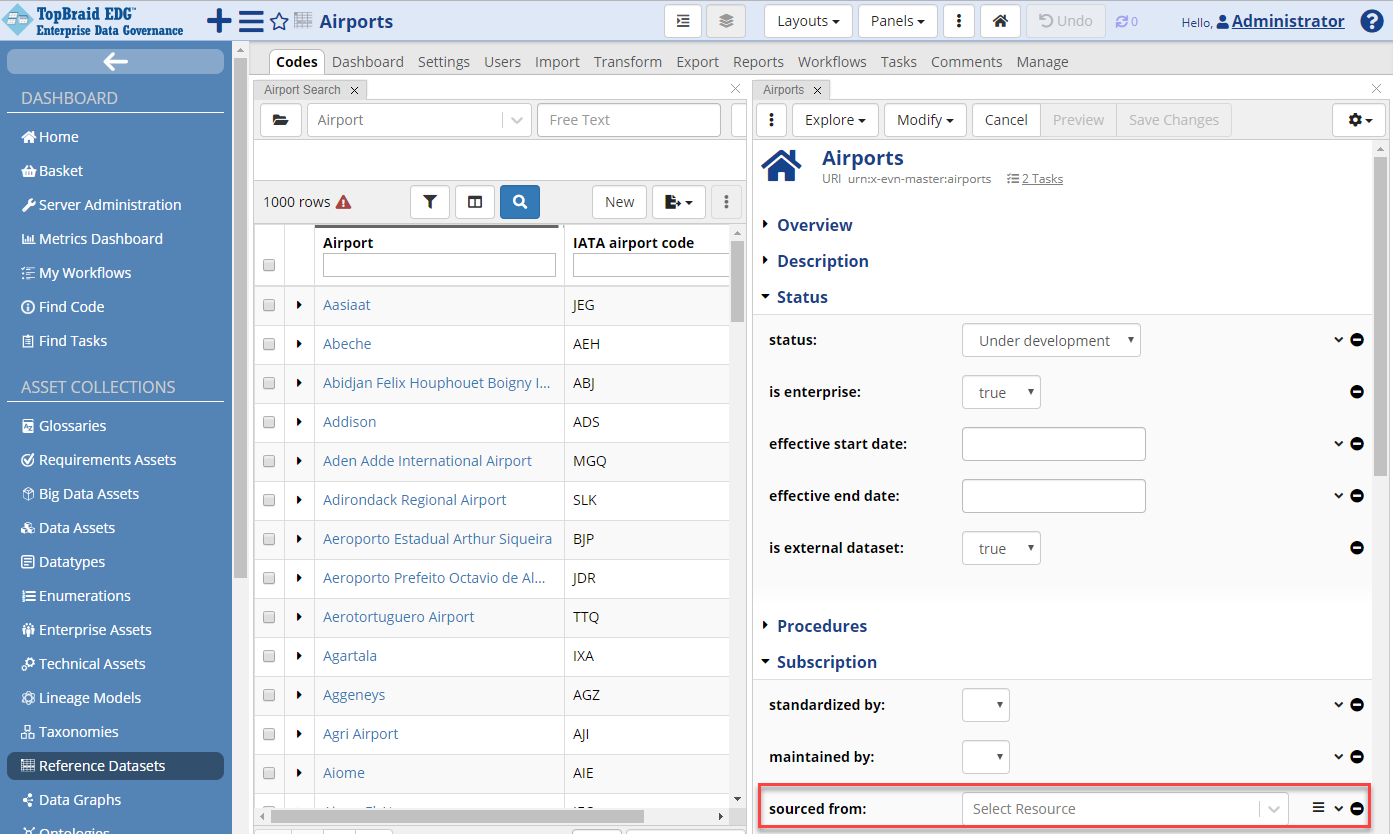
Task: Open the Layouts dropdown menu
Action: (x=808, y=21)
